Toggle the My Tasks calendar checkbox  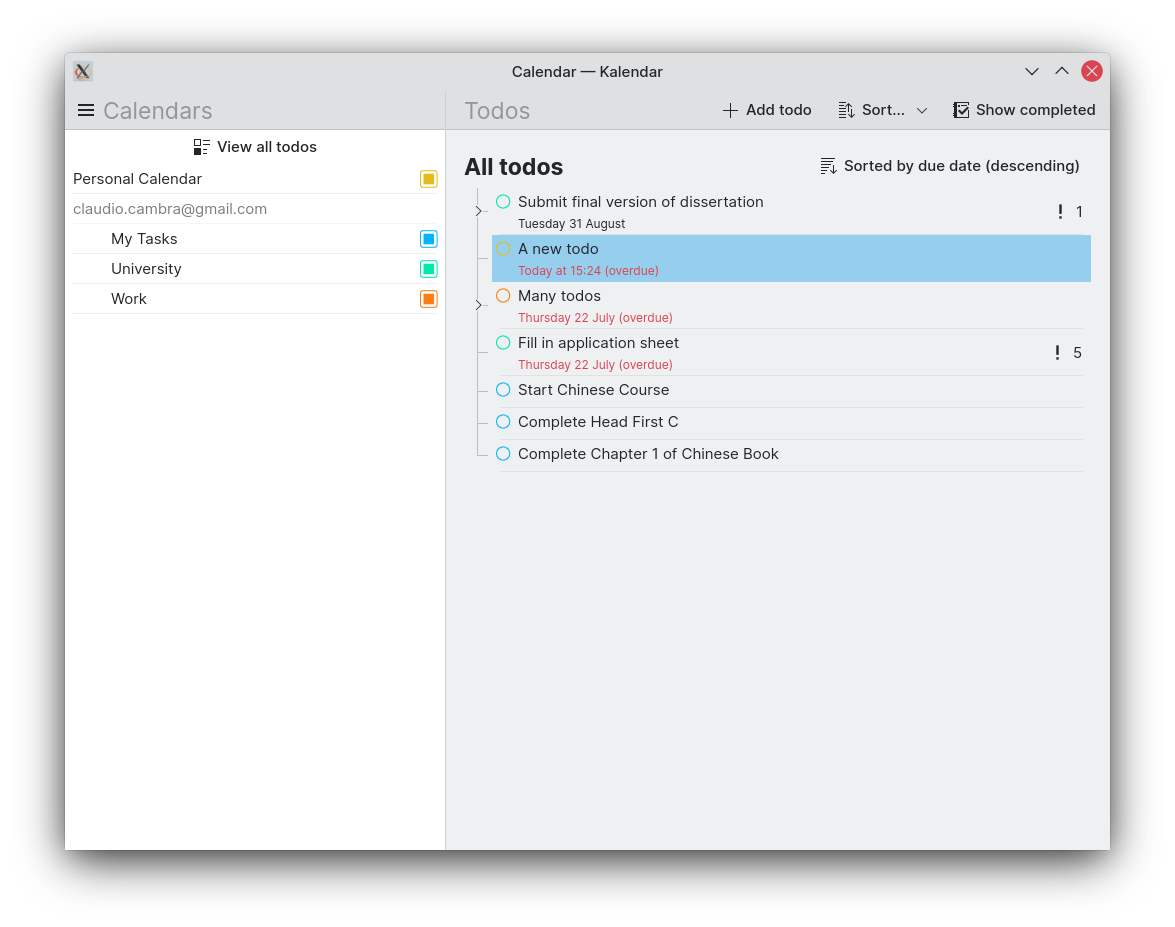[429, 239]
